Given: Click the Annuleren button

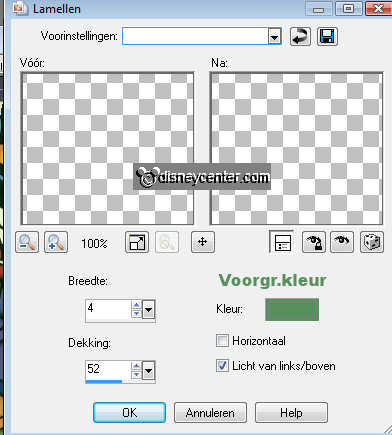Looking at the screenshot, I should tap(210, 413).
